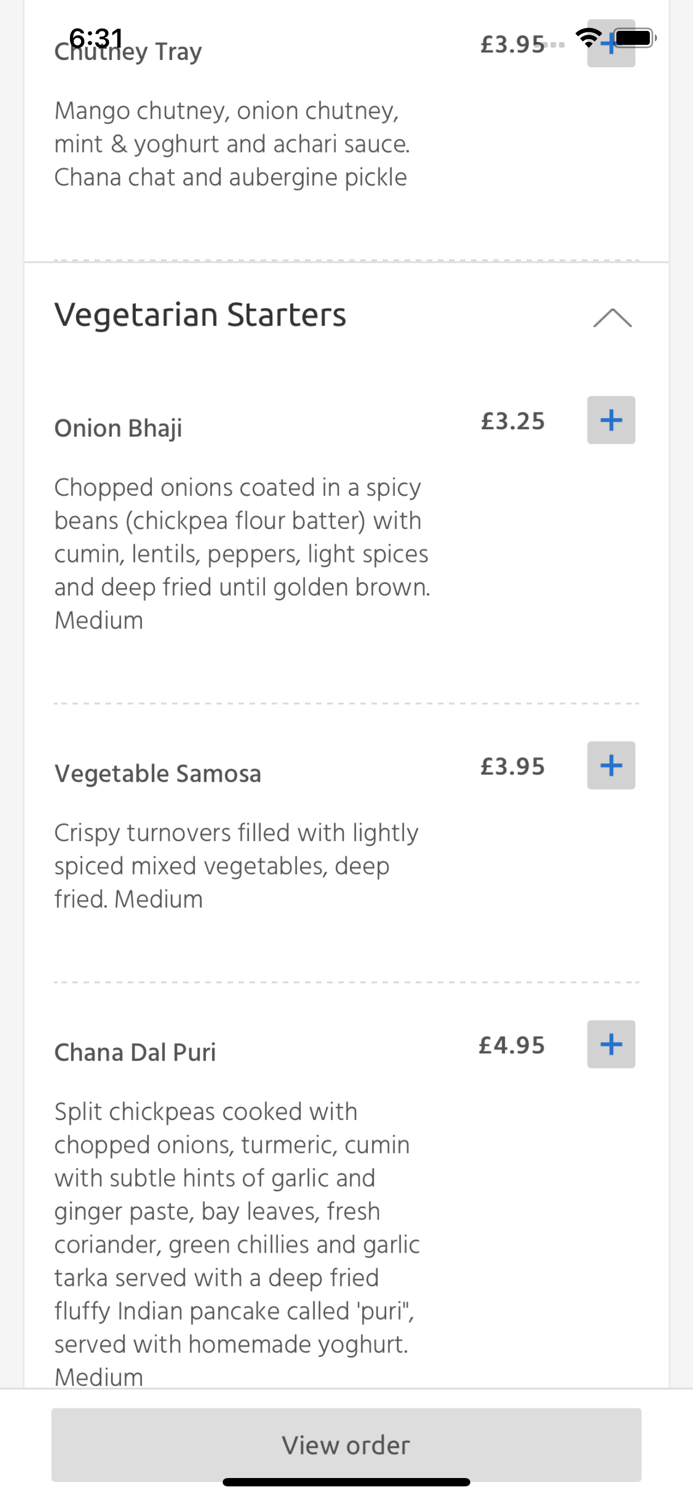
Task: Open the Vegetarian Starters section header
Action: click(x=200, y=315)
